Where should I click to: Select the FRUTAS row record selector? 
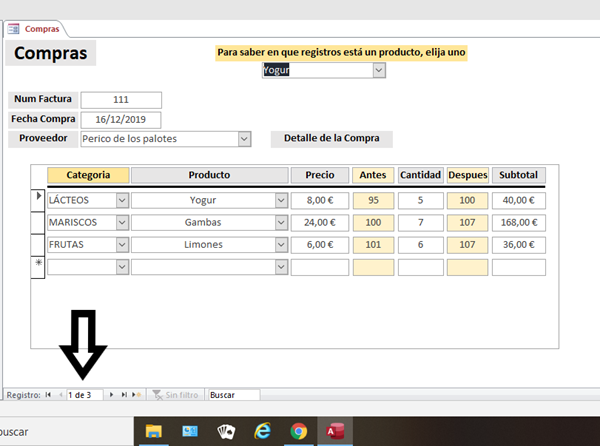(38, 245)
